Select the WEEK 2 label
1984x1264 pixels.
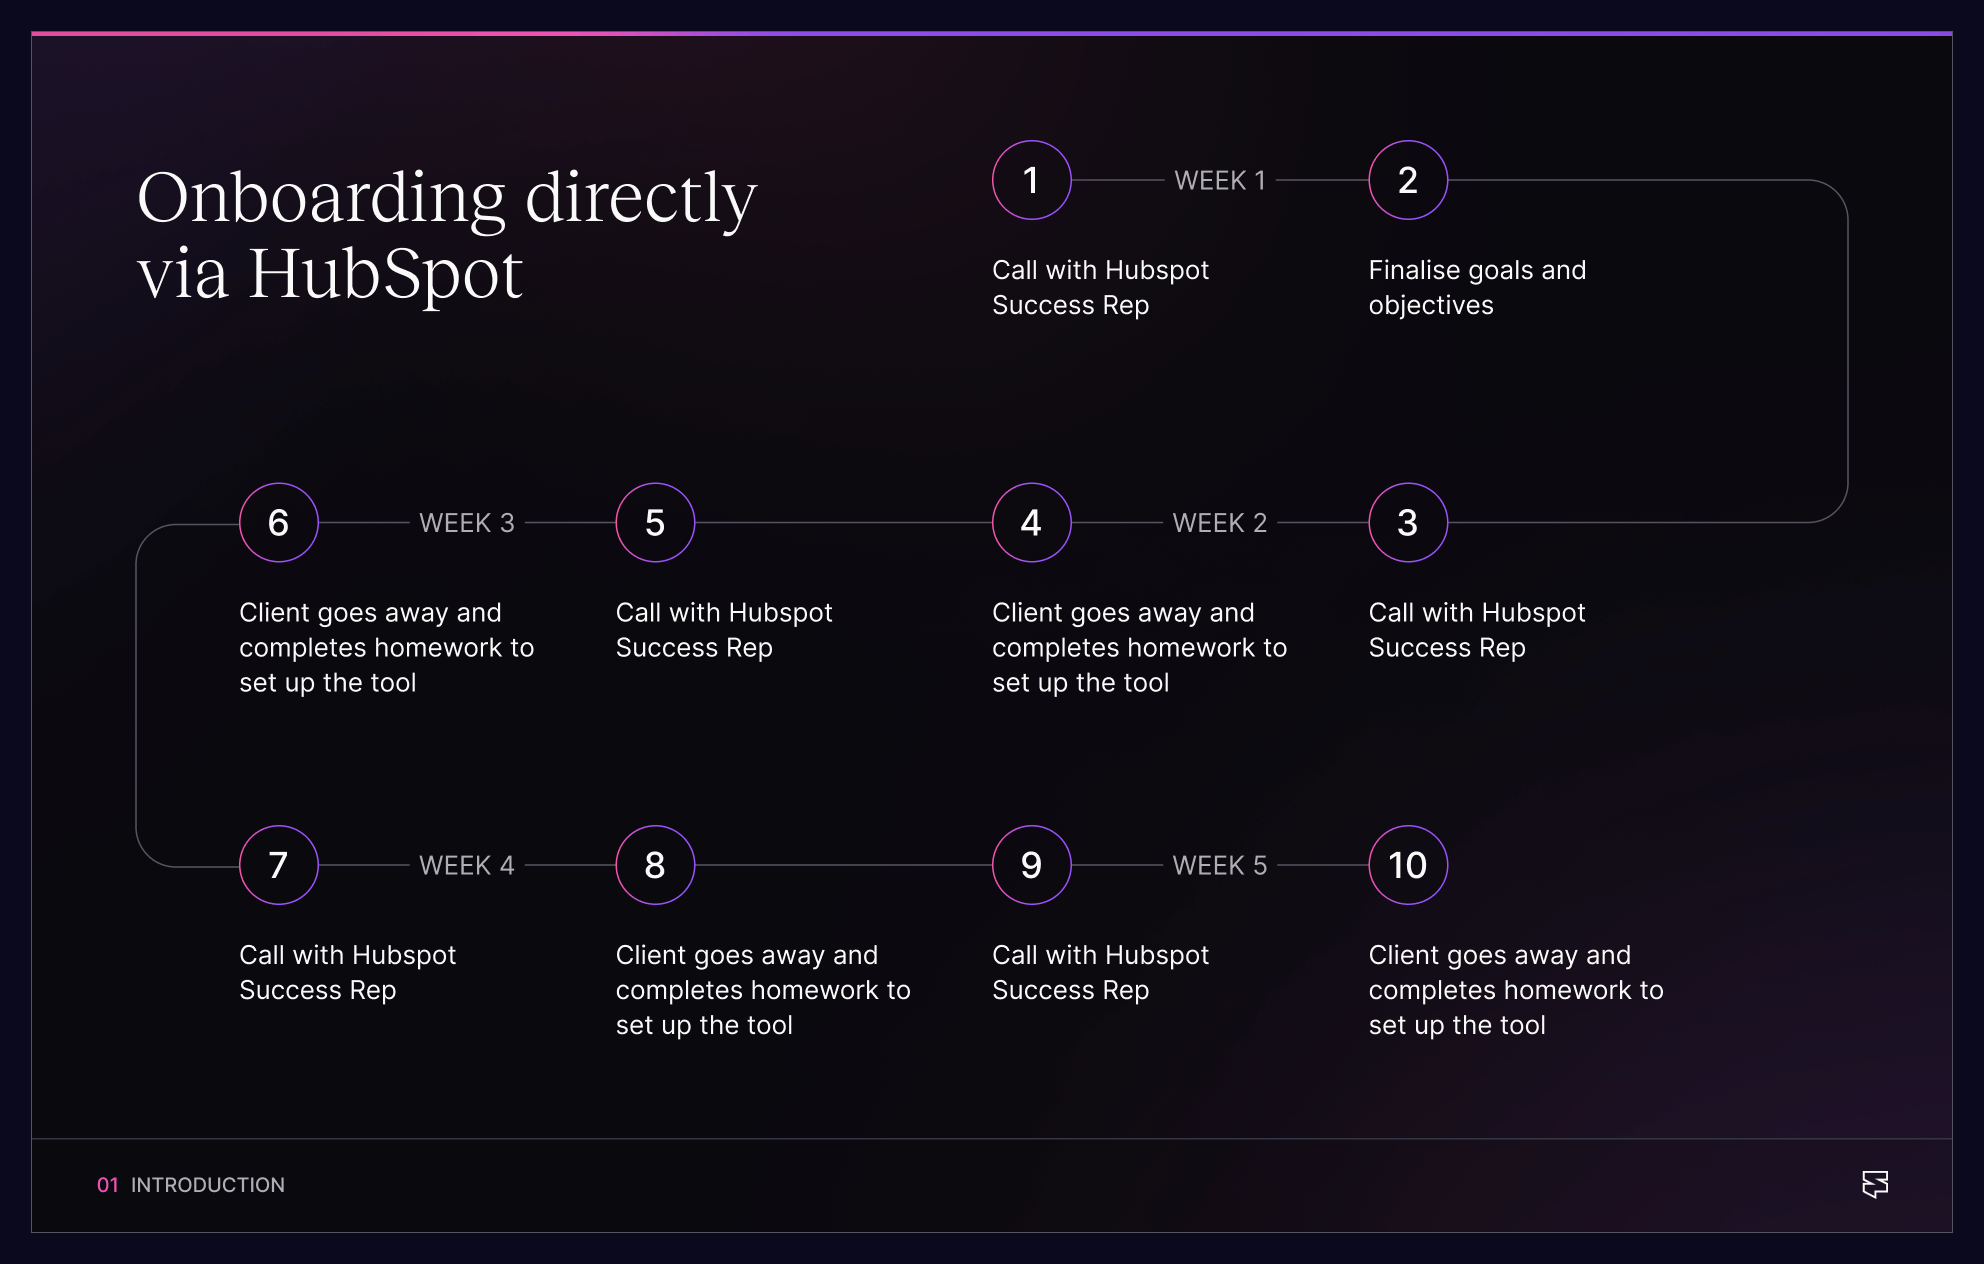[1220, 523]
